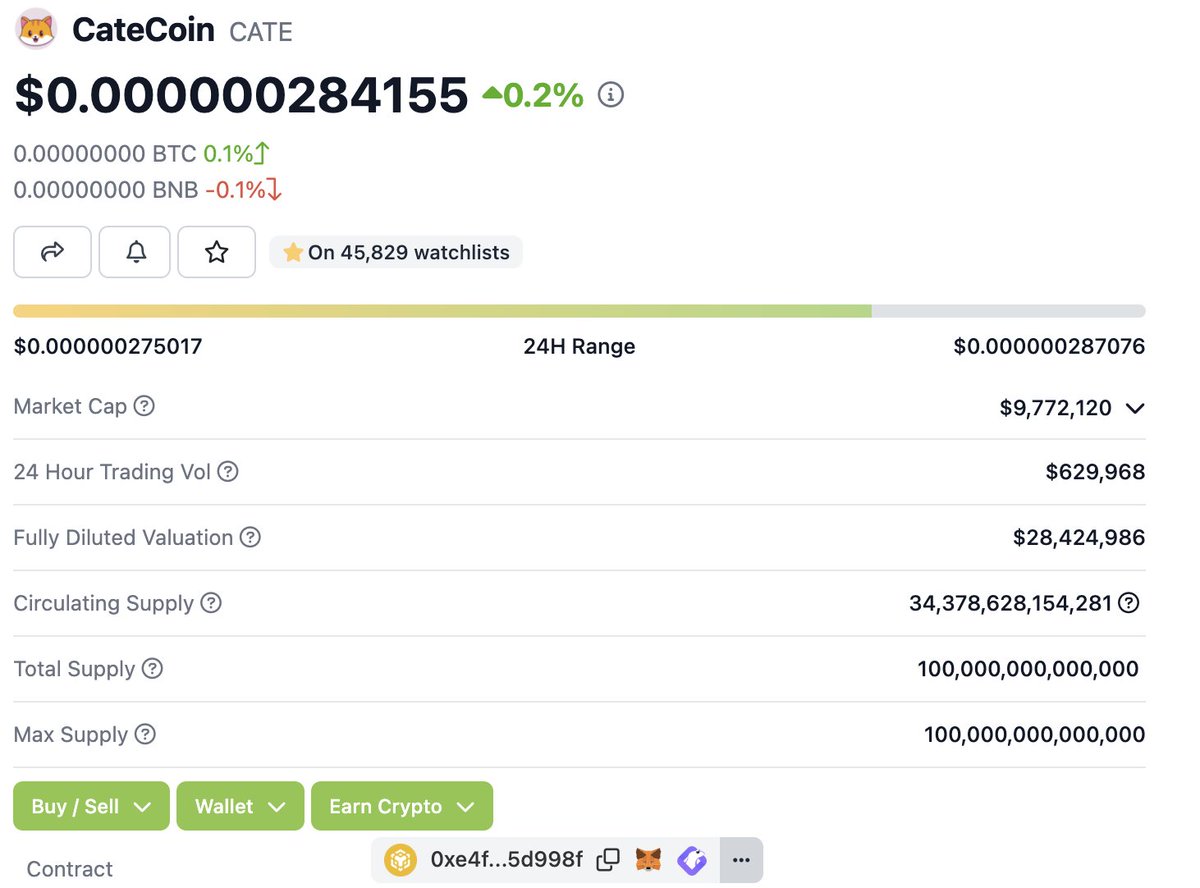This screenshot has height=888, width=1200.
Task: Click the 24H high $0.000000287076
Action: pyautogui.click(x=1049, y=347)
